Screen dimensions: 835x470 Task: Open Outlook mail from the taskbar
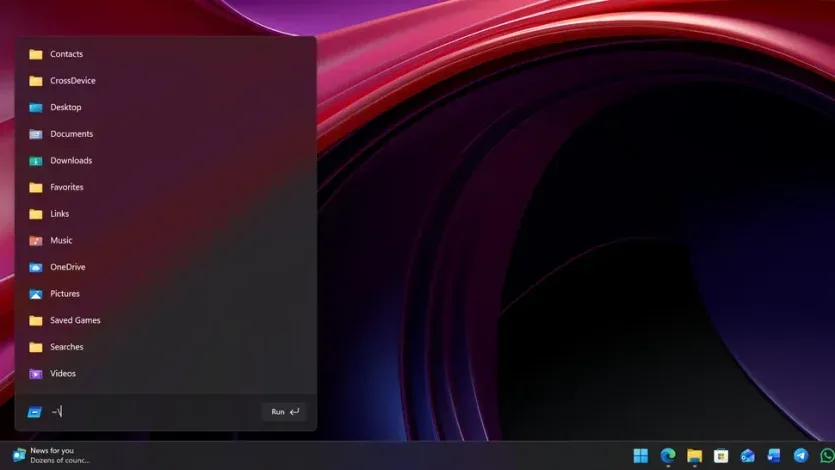pyautogui.click(x=748, y=456)
